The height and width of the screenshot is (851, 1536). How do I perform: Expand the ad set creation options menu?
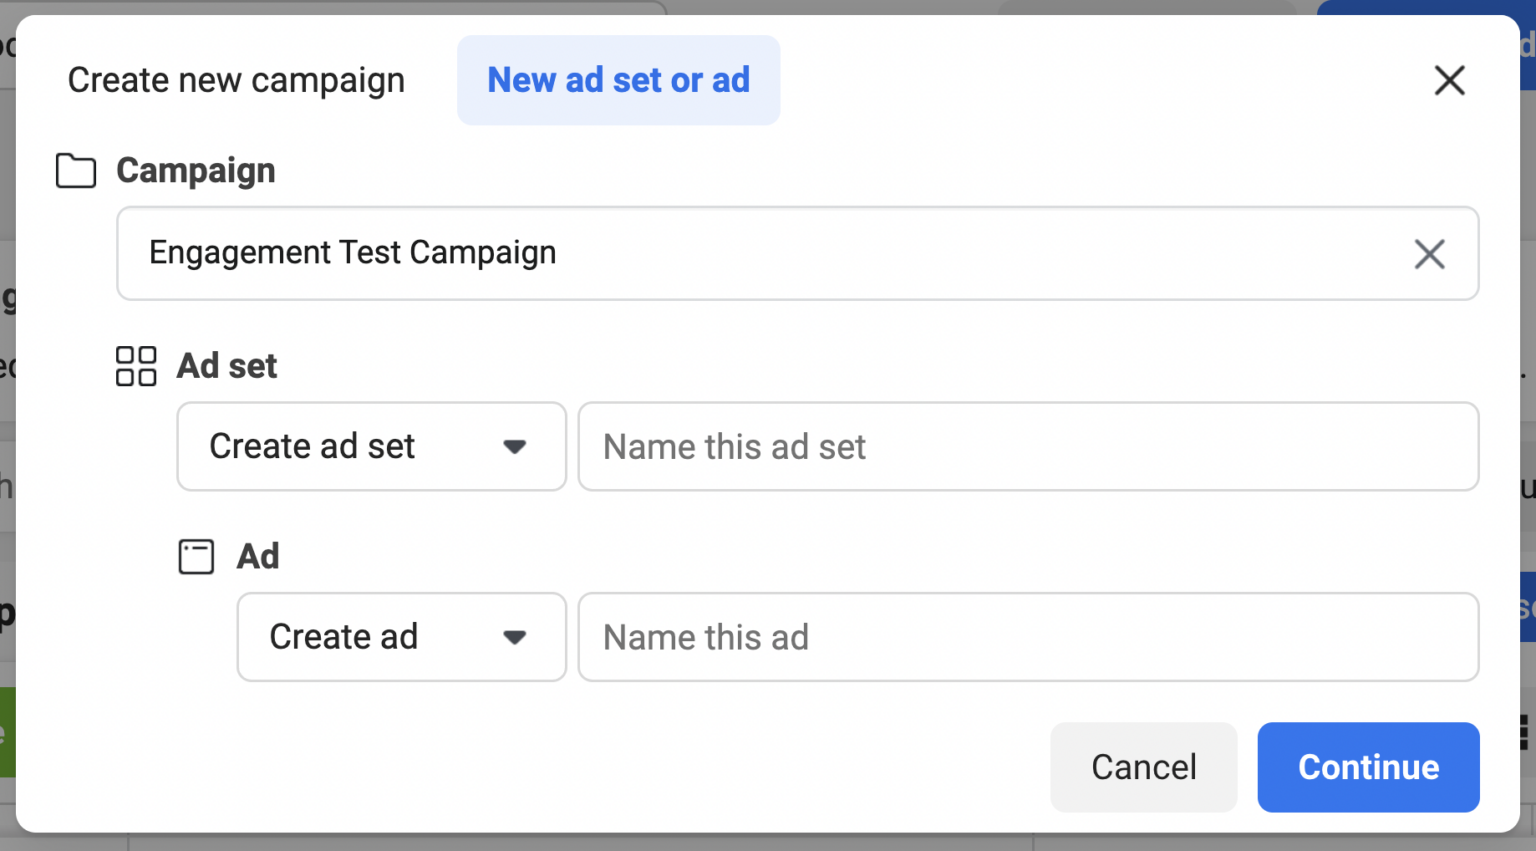click(371, 447)
